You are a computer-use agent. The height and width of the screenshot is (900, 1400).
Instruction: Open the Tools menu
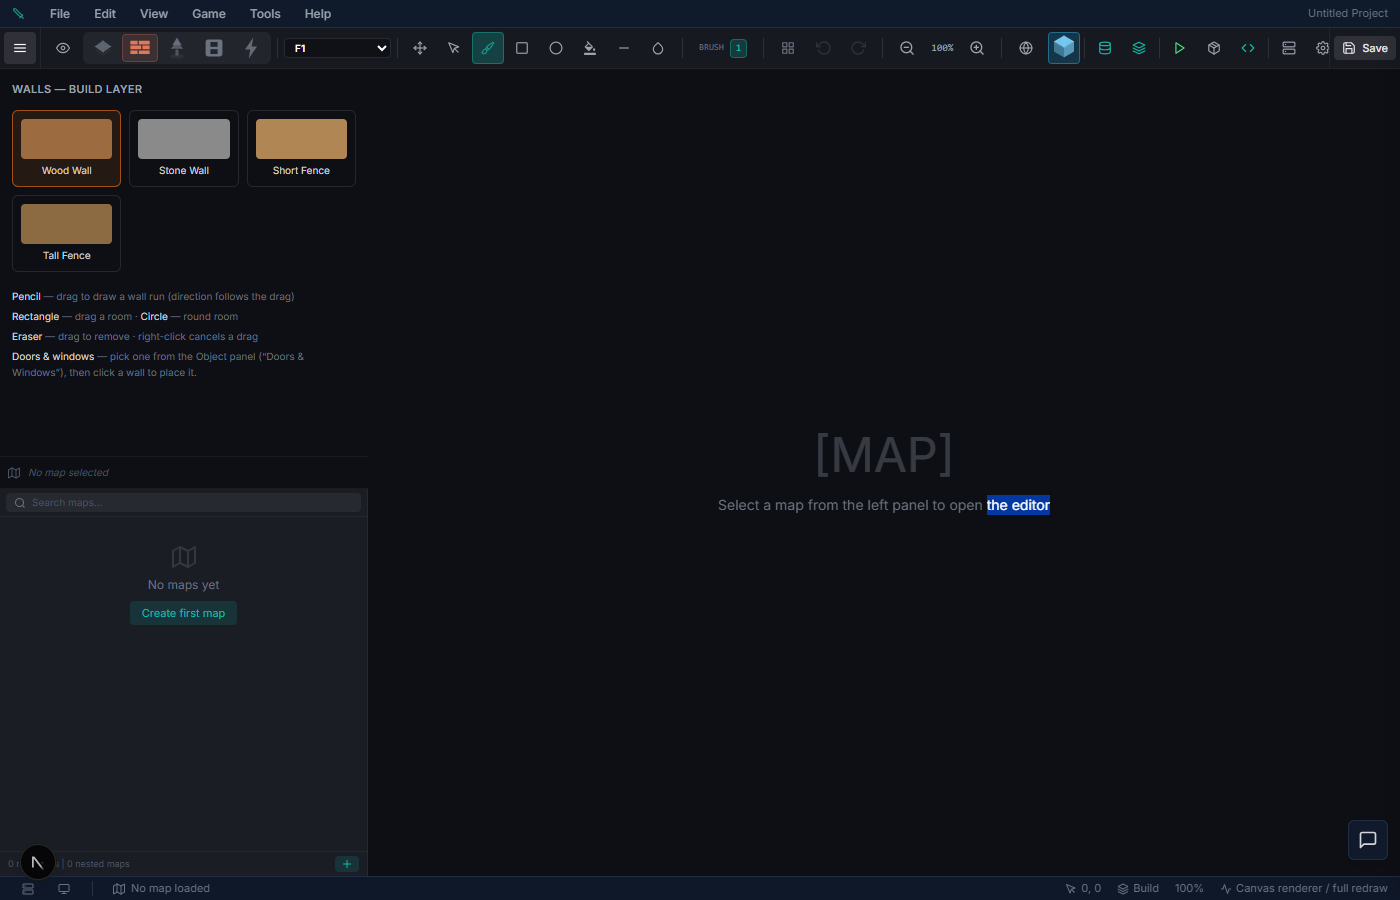coord(265,14)
